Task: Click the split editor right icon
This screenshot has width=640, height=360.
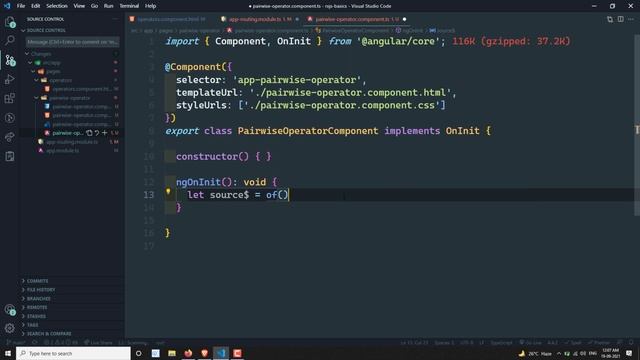Action: tap(620, 19)
